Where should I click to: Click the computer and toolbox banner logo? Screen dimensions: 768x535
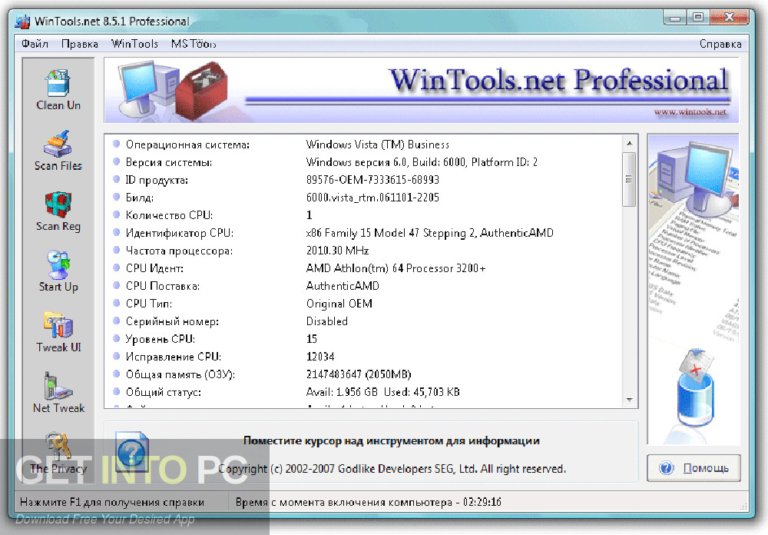coord(172,90)
